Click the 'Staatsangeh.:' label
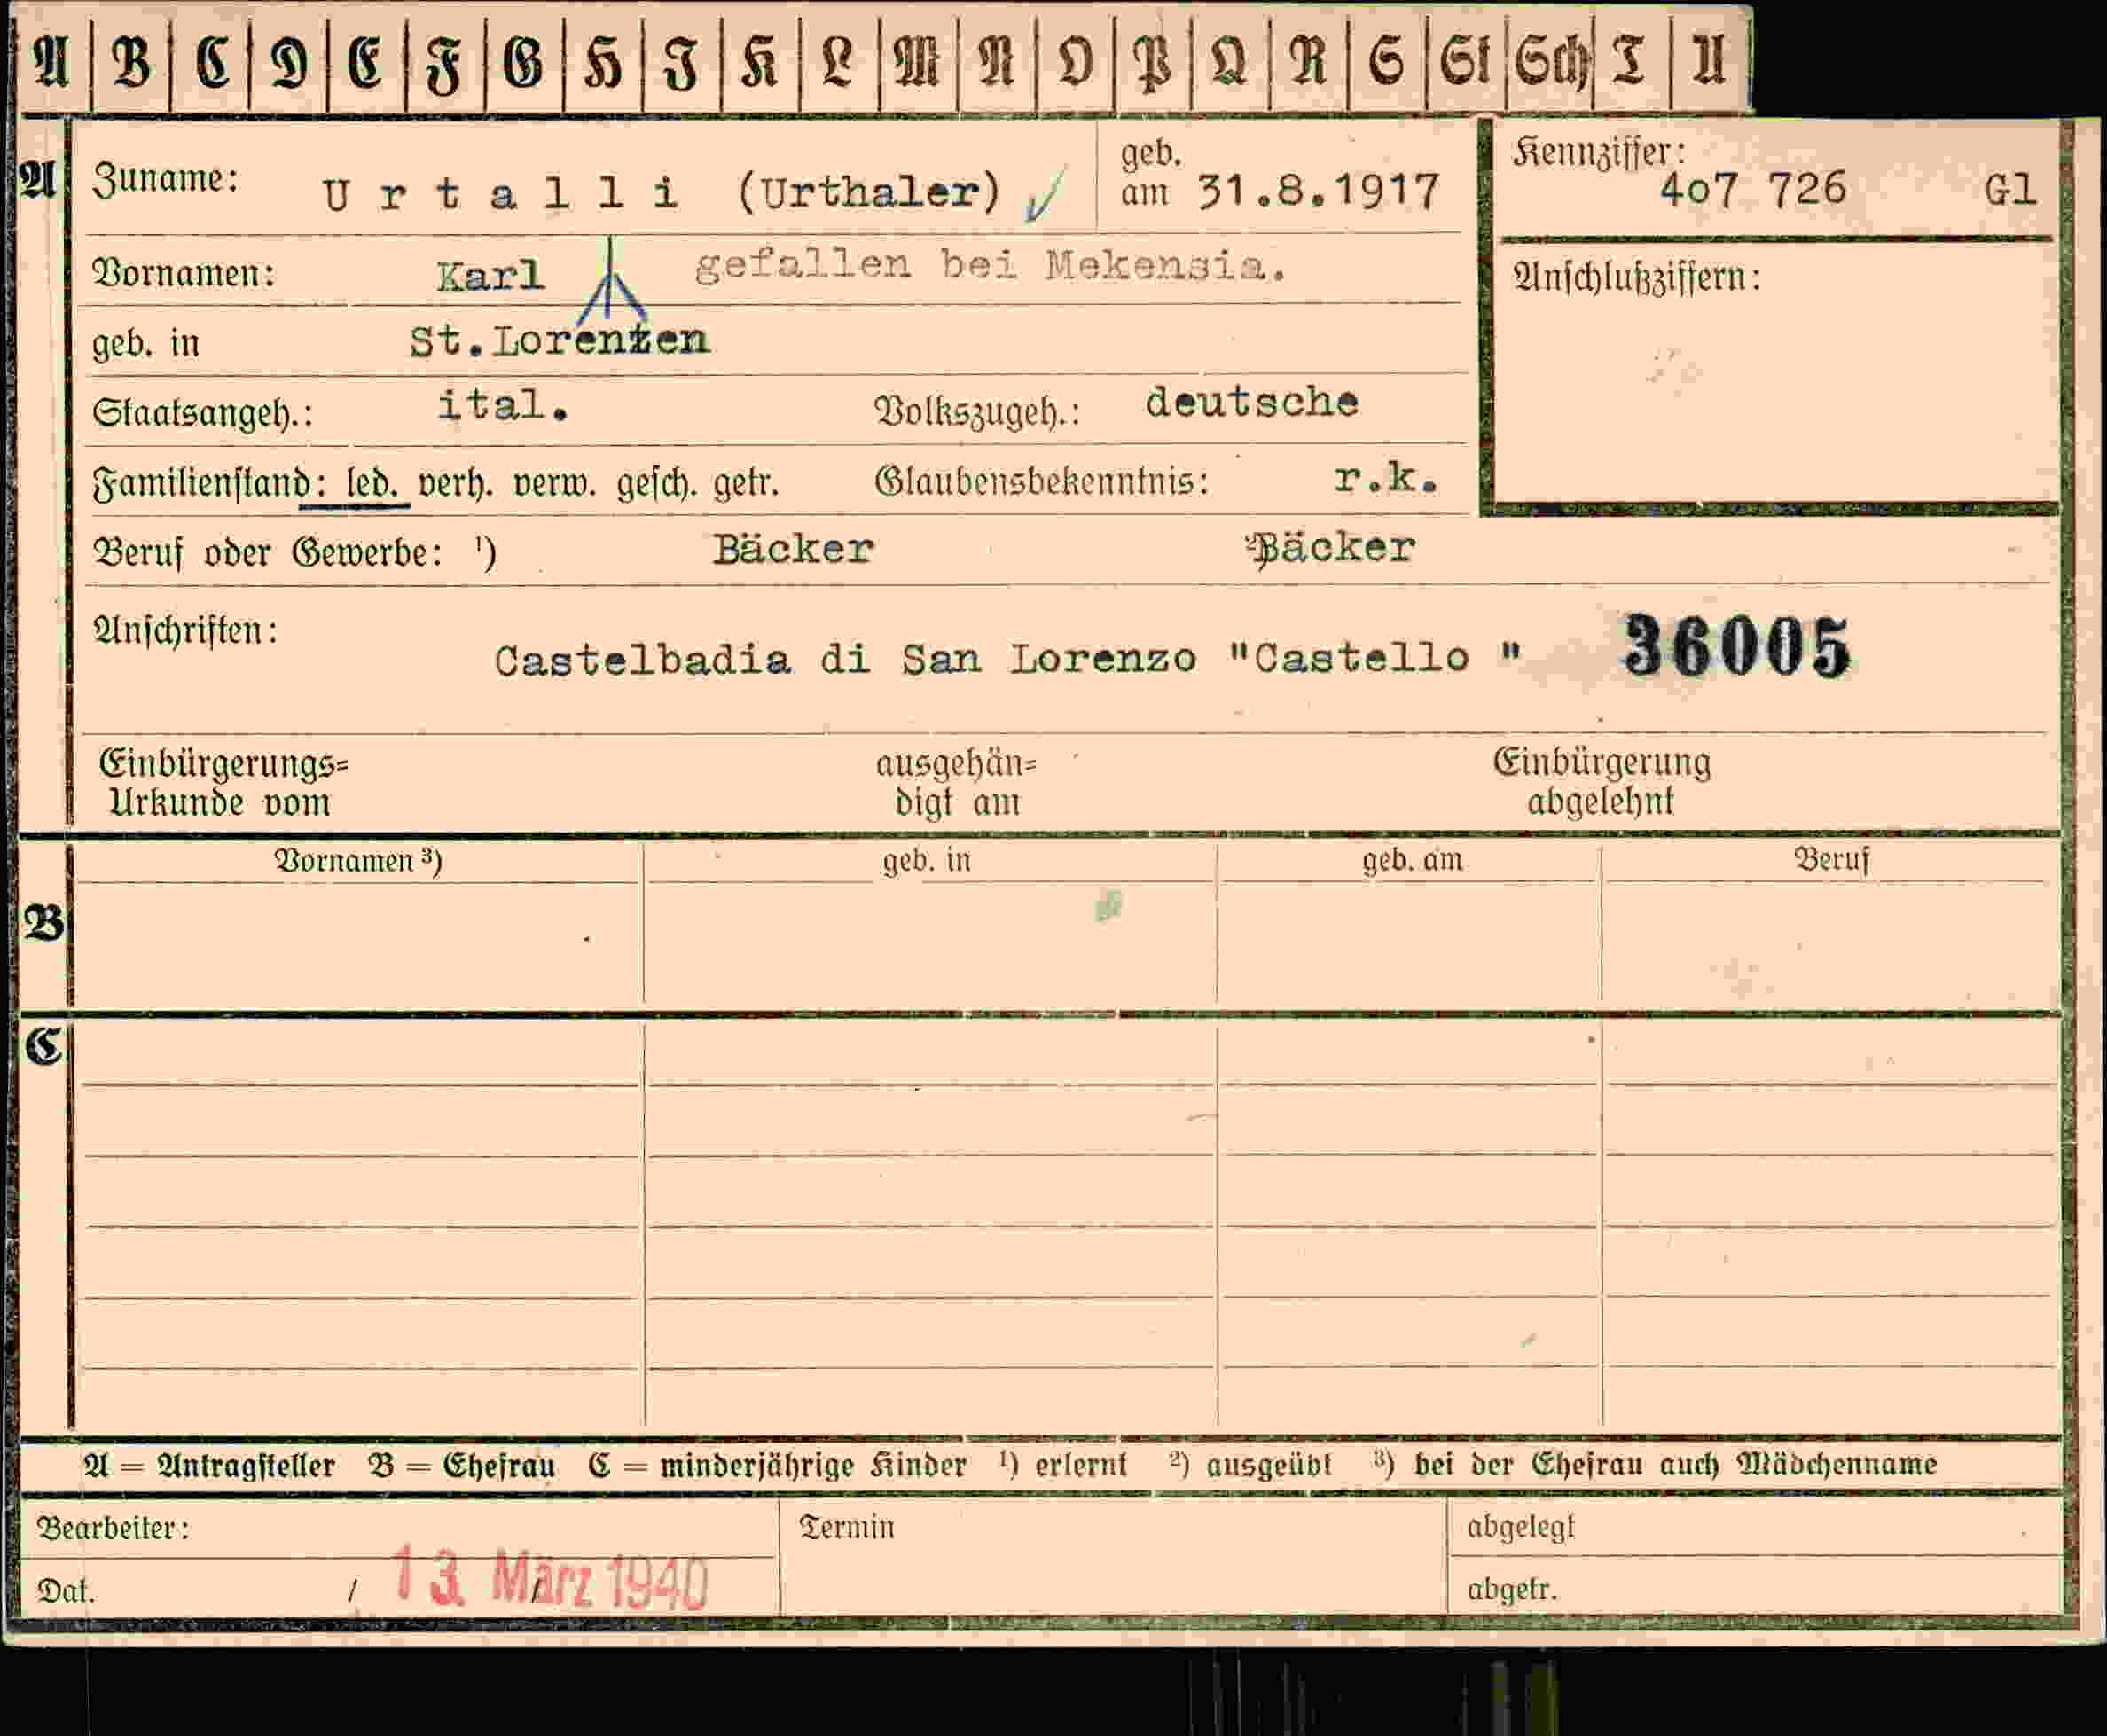Screen dimensions: 2107x1736 pos(202,413)
